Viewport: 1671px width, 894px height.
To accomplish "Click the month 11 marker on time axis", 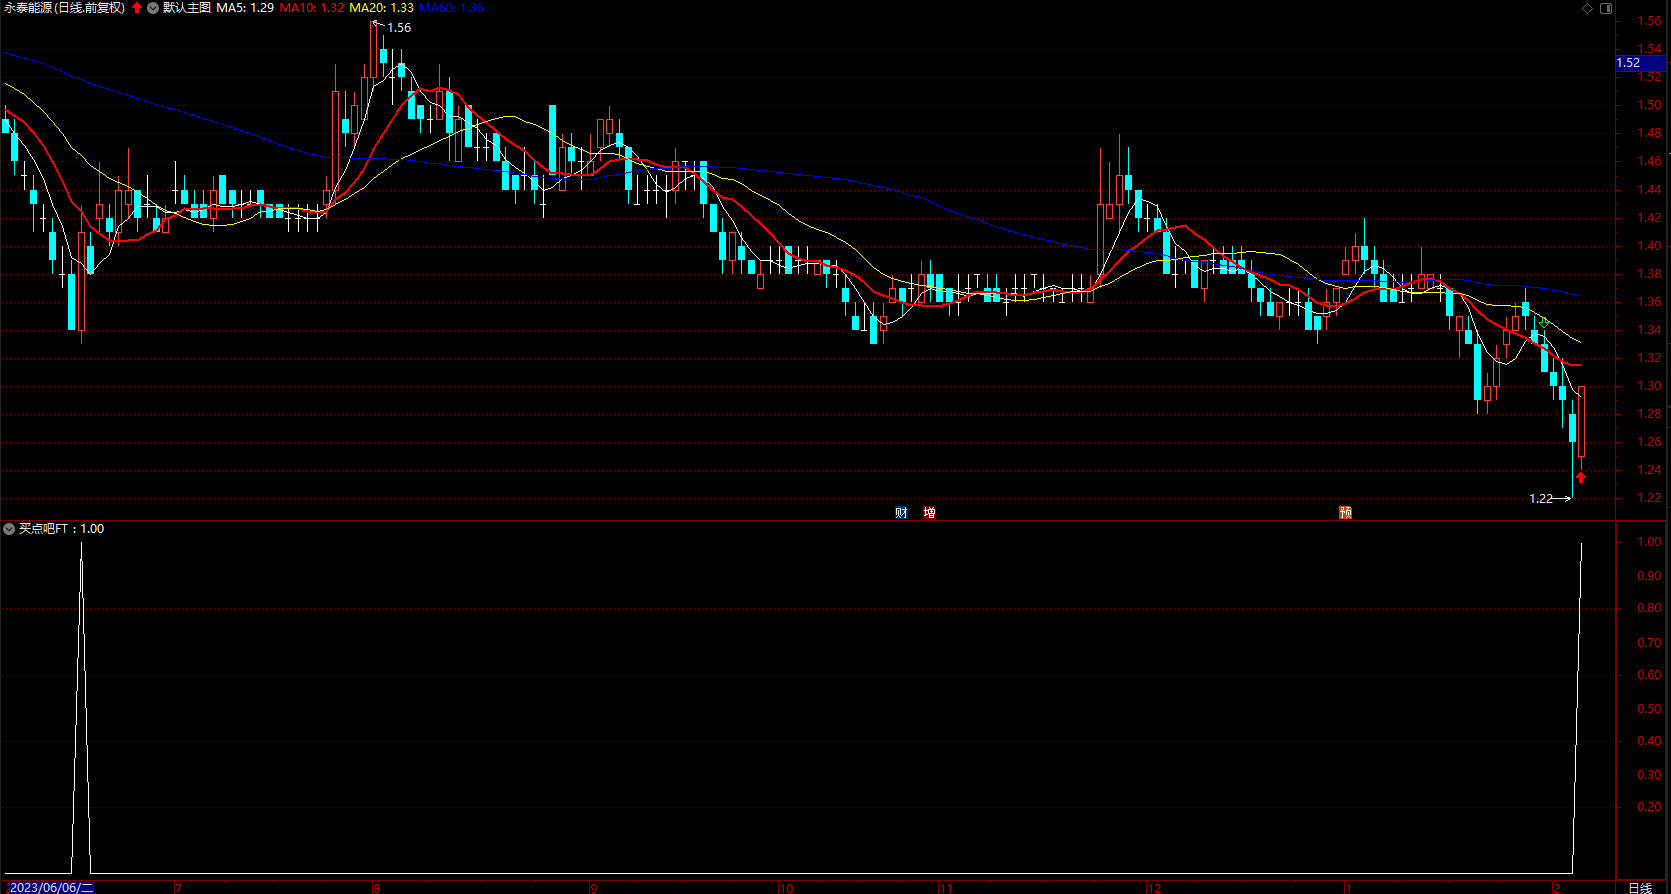I will 946,887.
